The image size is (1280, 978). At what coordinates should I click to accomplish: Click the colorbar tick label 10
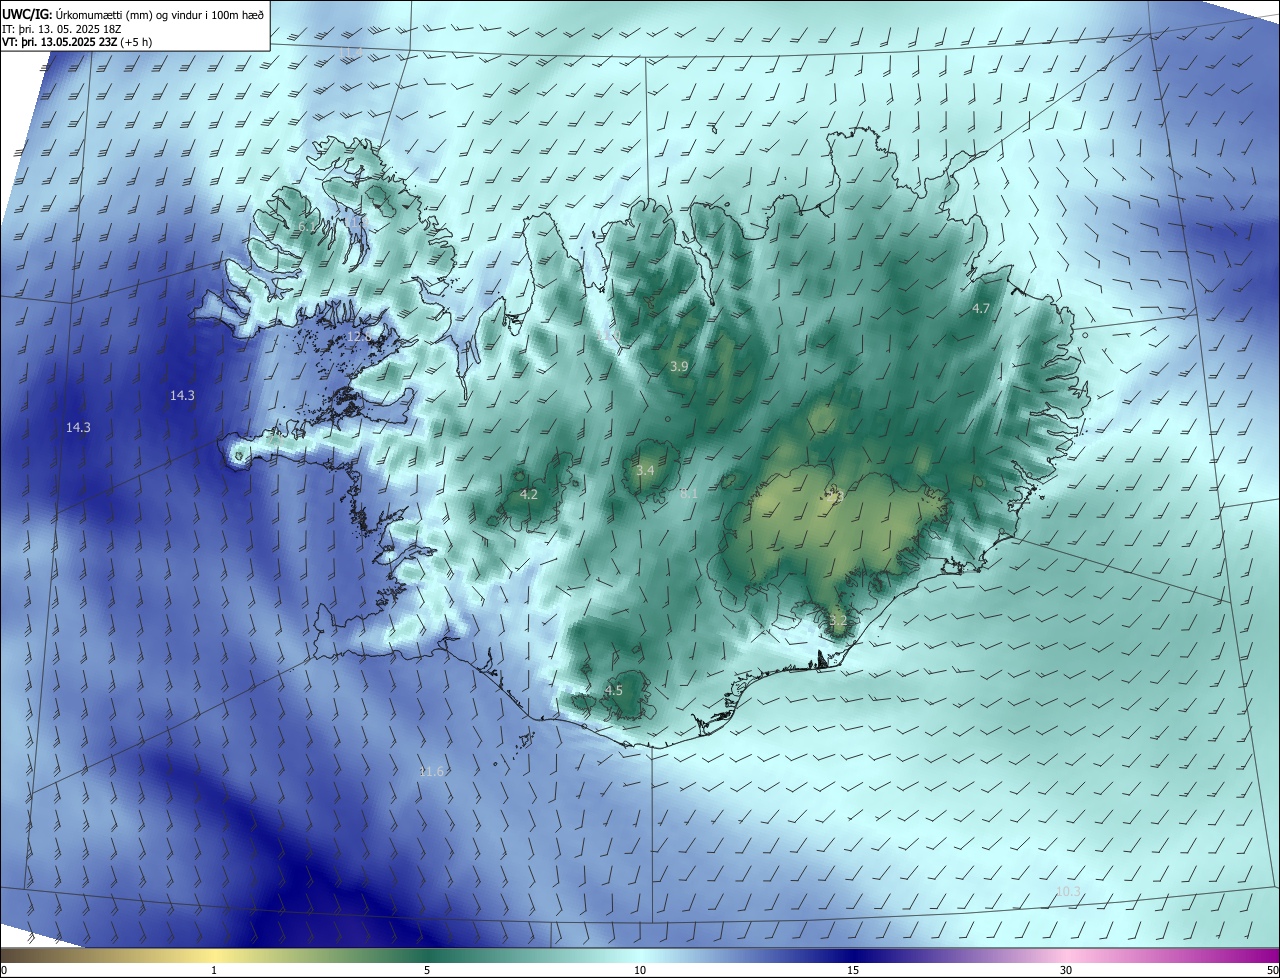(x=640, y=970)
